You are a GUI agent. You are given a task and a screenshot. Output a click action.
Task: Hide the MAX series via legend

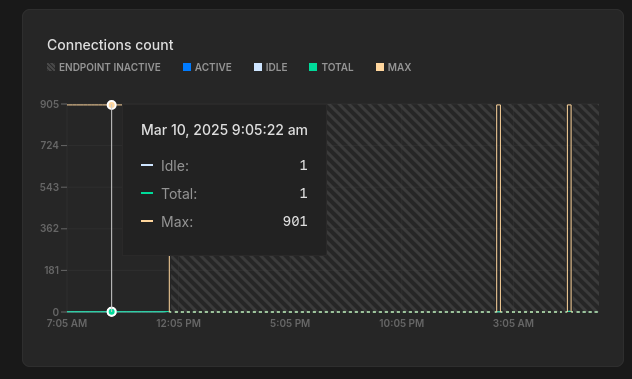[393, 67]
